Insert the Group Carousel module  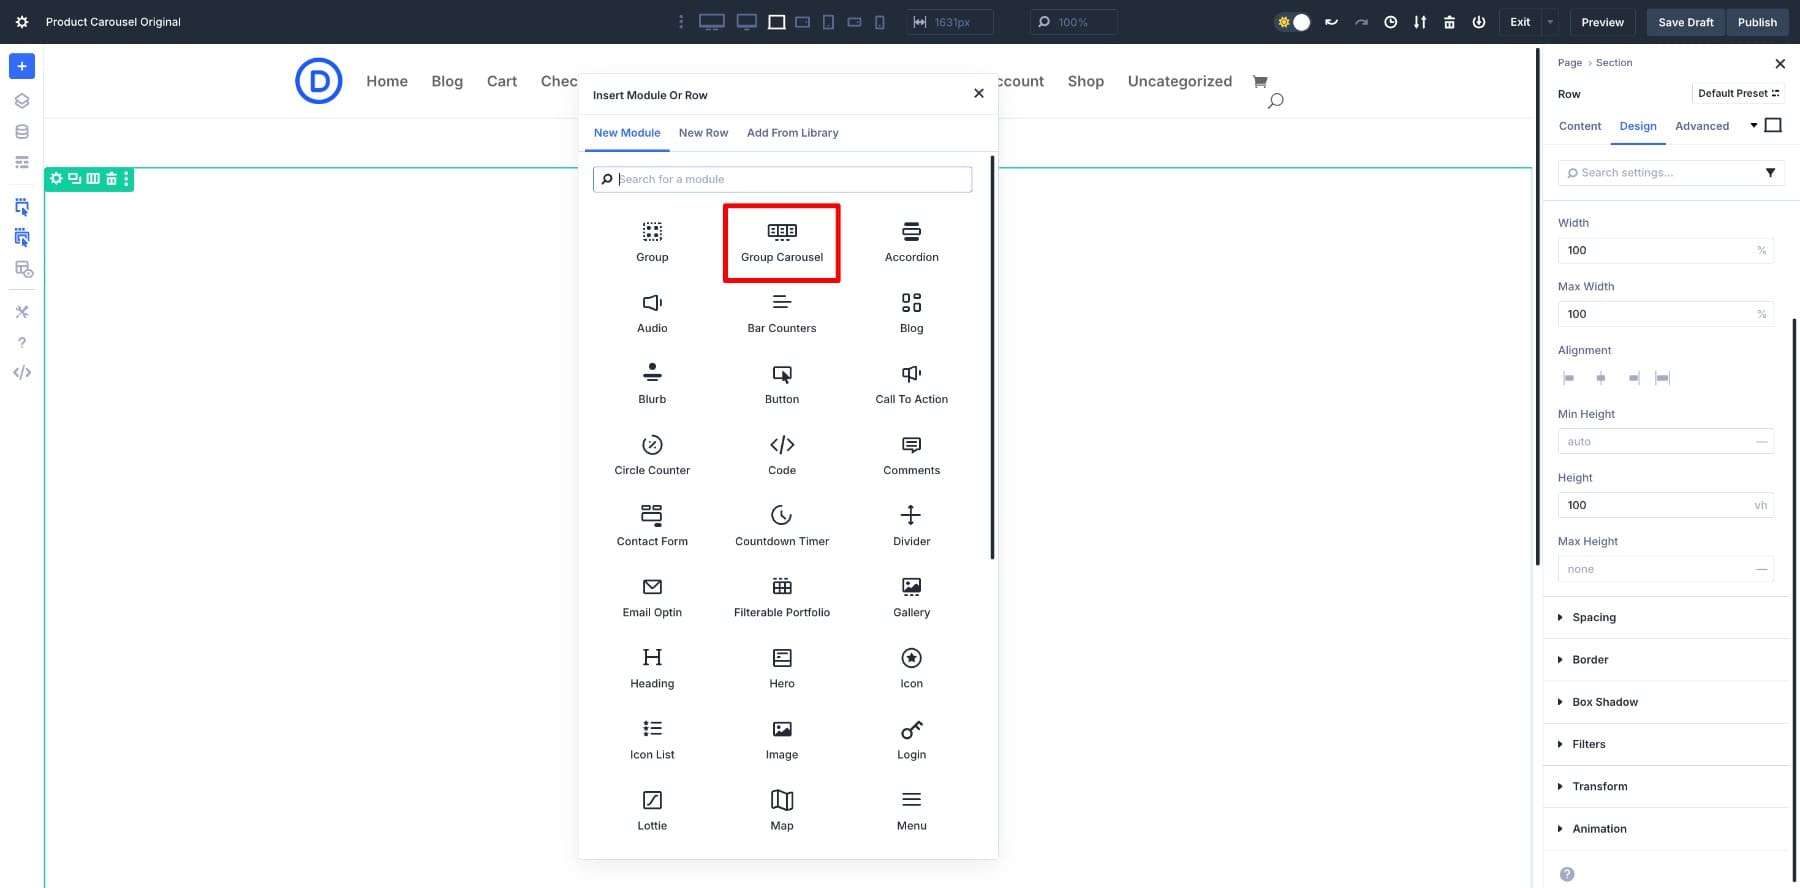(x=782, y=243)
